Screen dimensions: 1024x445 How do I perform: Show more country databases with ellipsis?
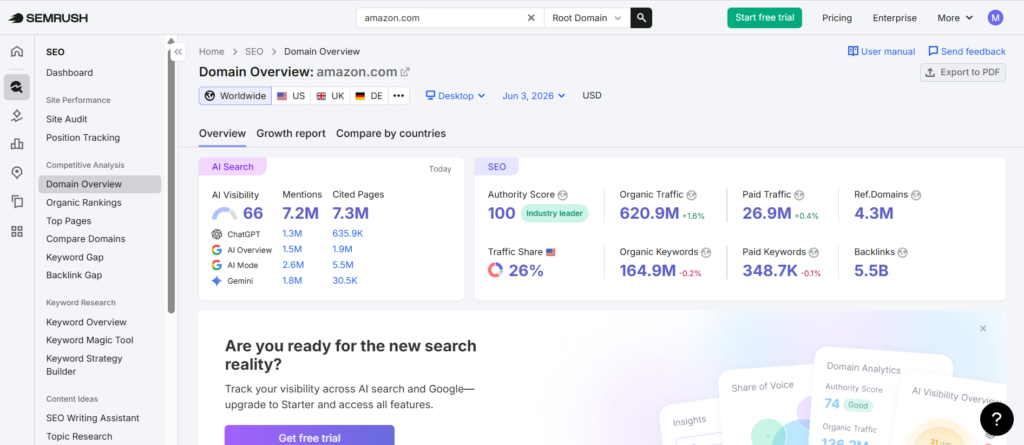(x=398, y=96)
